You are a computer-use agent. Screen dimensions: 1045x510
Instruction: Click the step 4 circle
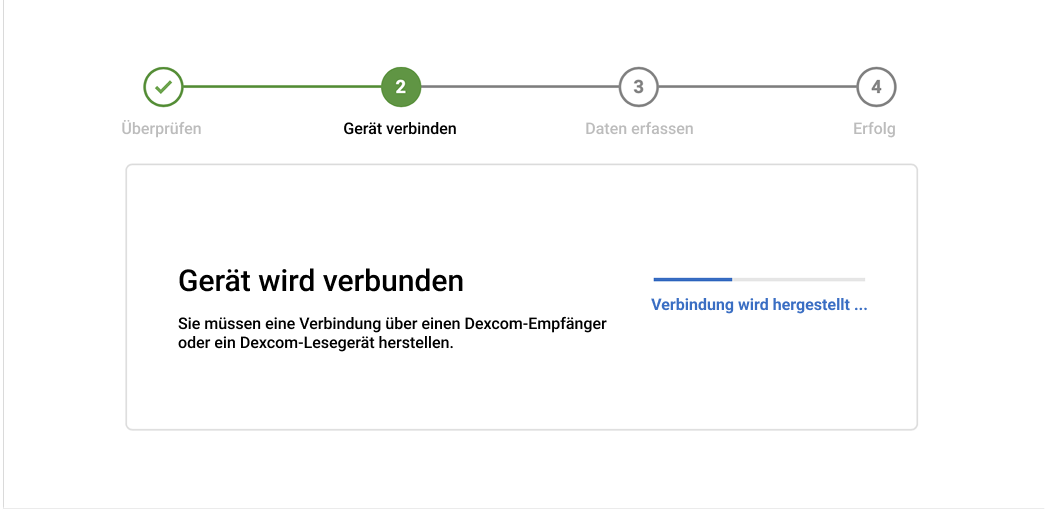(876, 87)
